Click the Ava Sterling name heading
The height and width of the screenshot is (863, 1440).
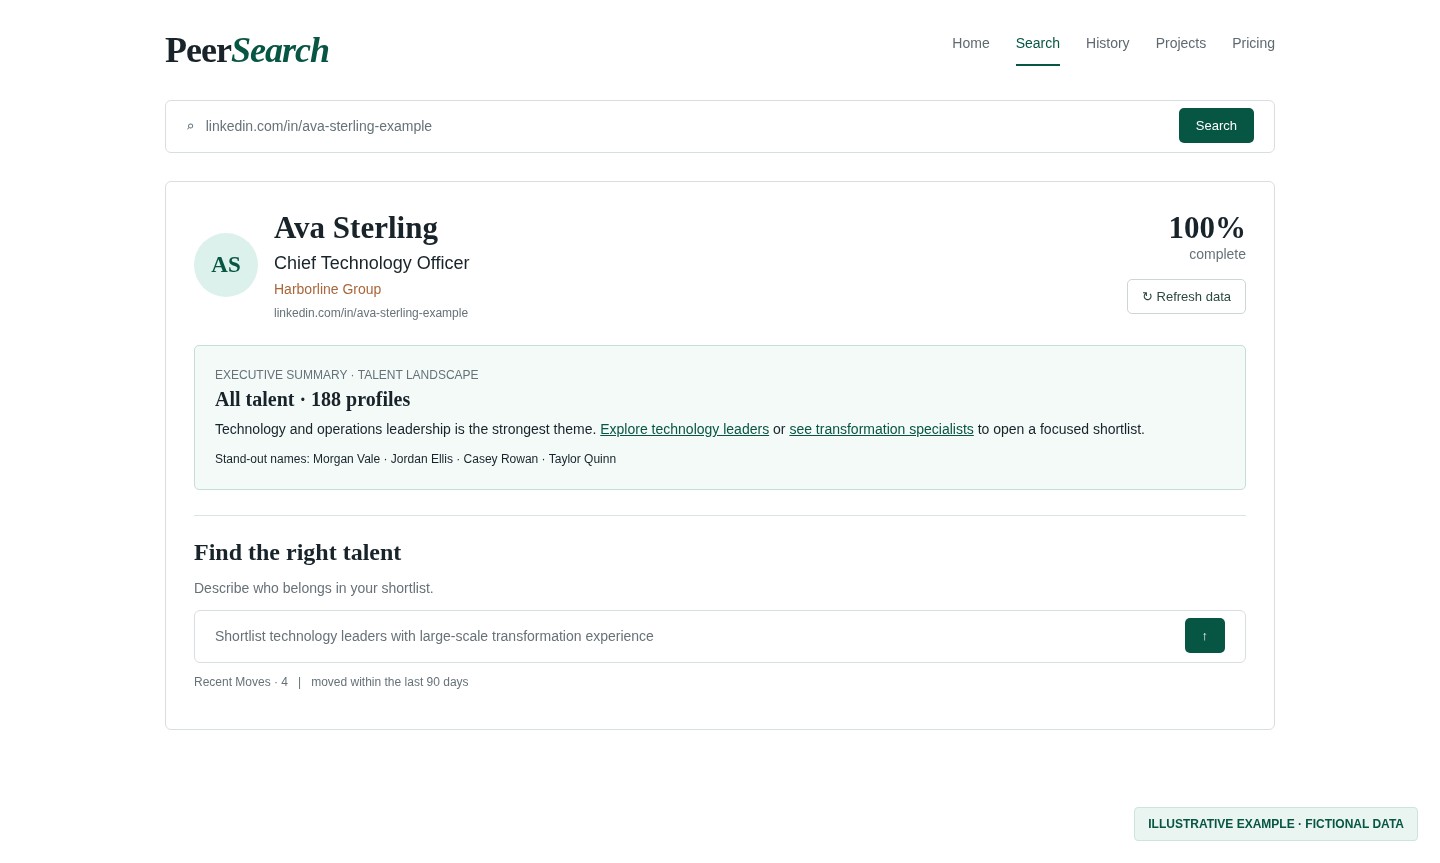click(356, 228)
